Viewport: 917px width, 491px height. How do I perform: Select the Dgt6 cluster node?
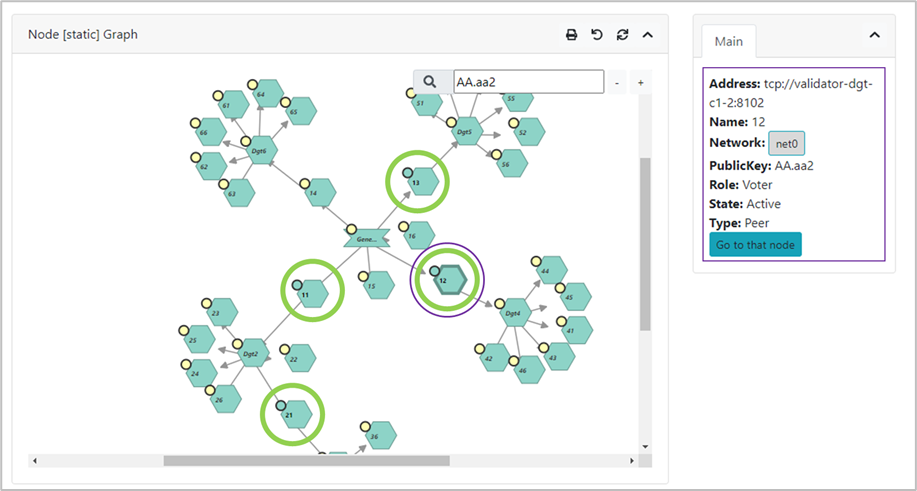point(261,150)
